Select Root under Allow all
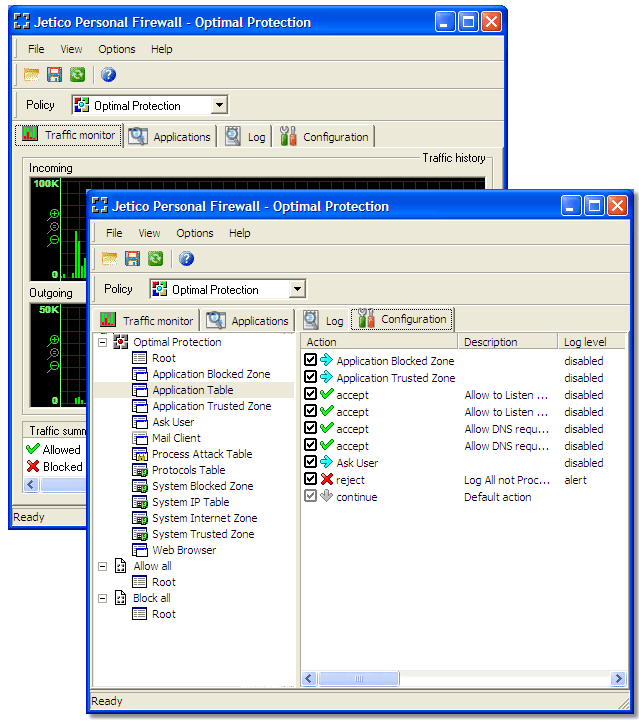 click(164, 582)
